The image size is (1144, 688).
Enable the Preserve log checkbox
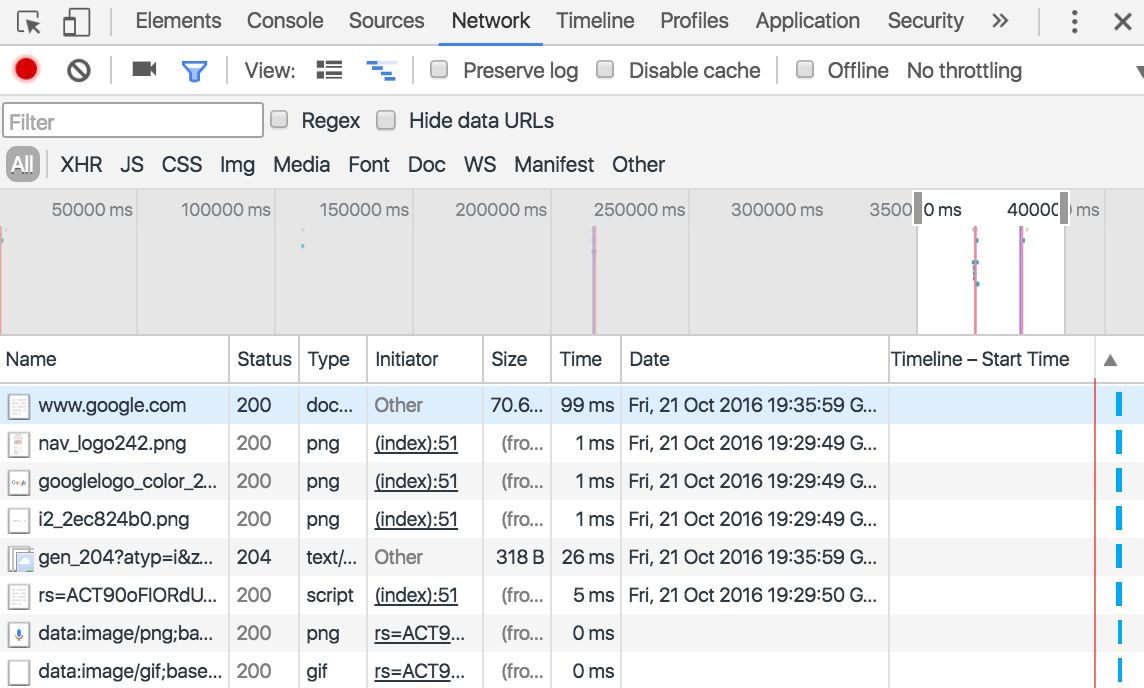click(x=438, y=69)
